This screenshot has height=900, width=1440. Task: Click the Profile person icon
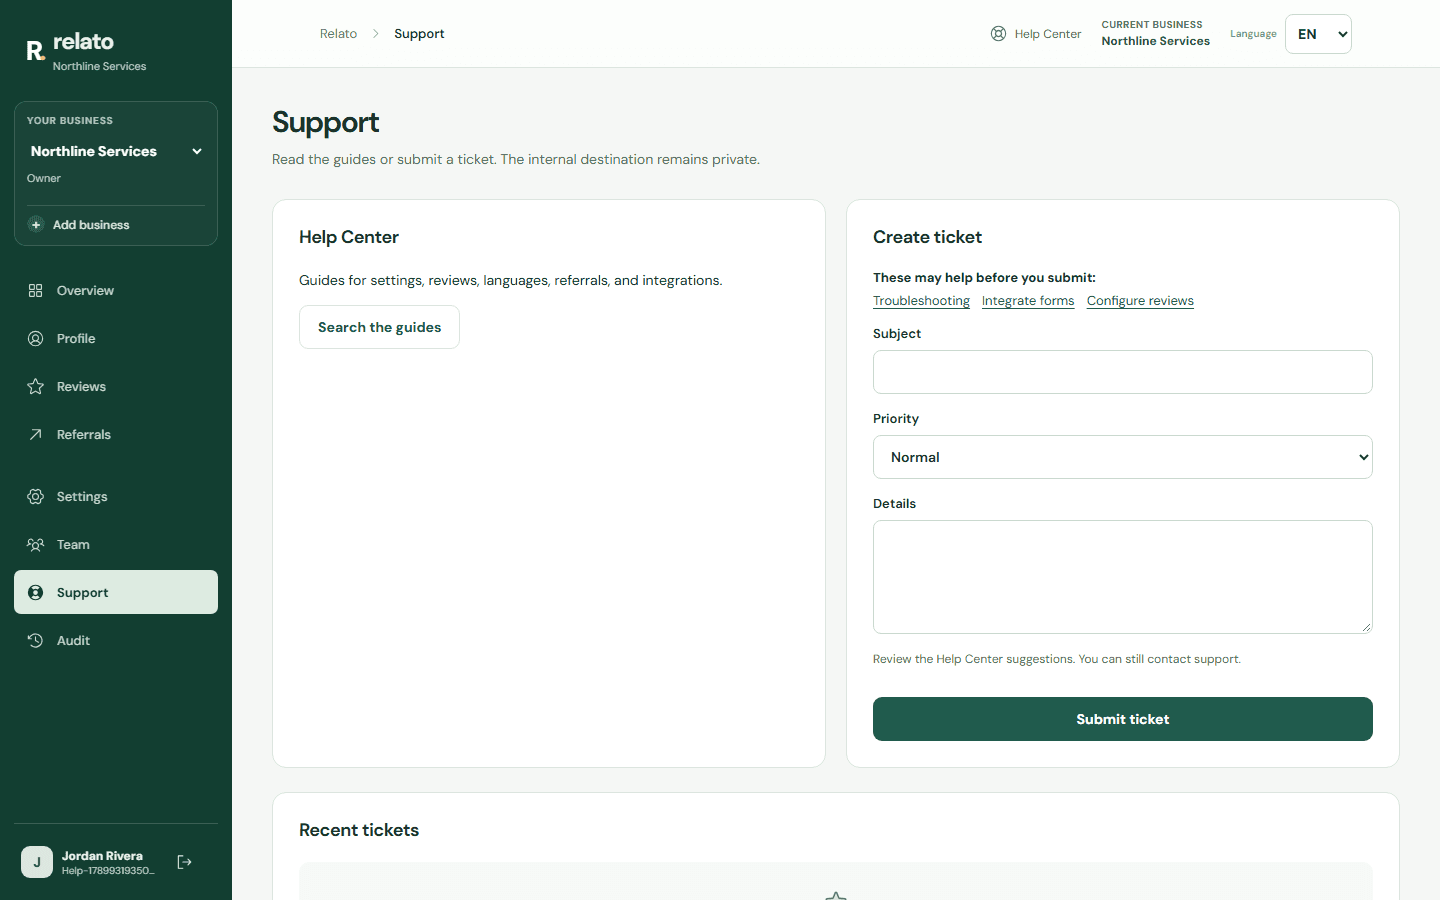pyautogui.click(x=36, y=339)
